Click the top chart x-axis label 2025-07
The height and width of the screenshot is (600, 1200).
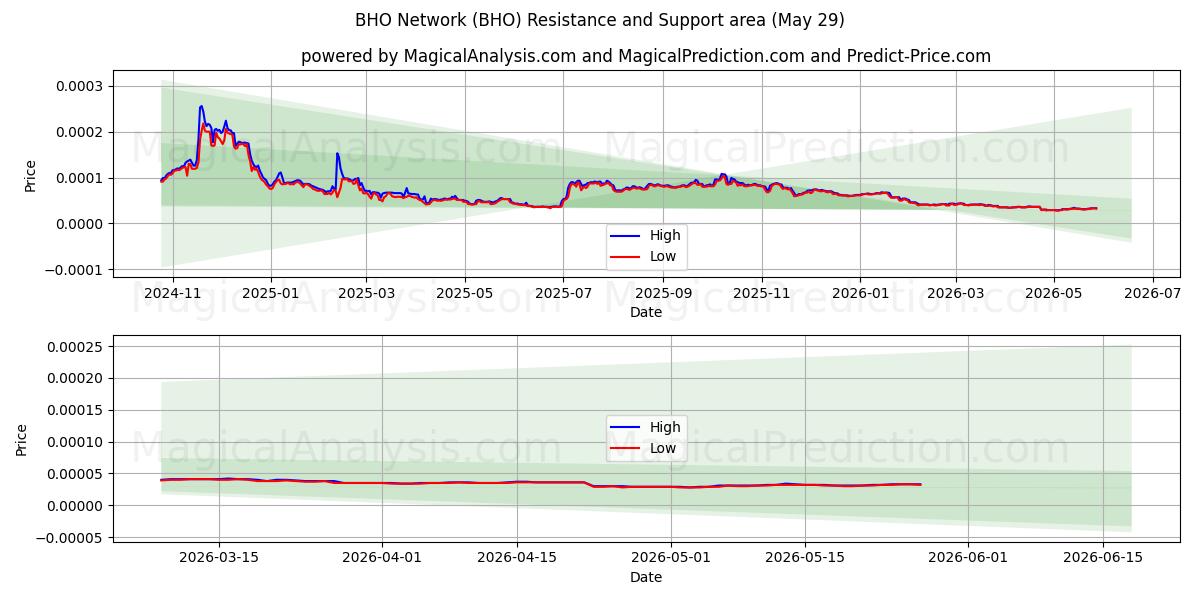pos(563,294)
